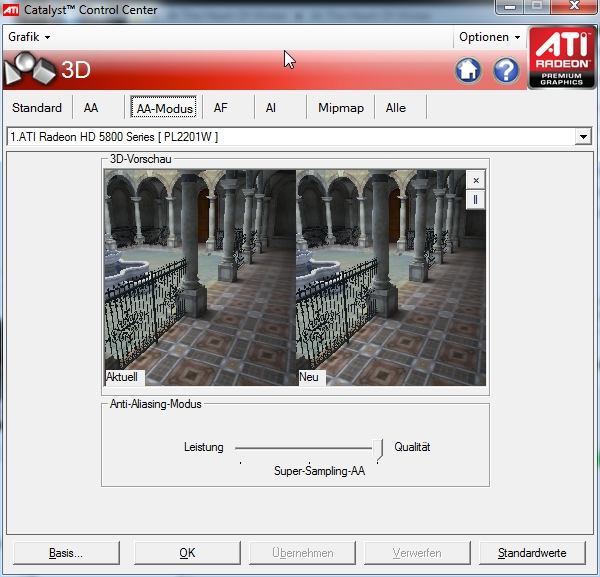Click the Qualität label
Screen dimensions: 600x577
(x=412, y=447)
